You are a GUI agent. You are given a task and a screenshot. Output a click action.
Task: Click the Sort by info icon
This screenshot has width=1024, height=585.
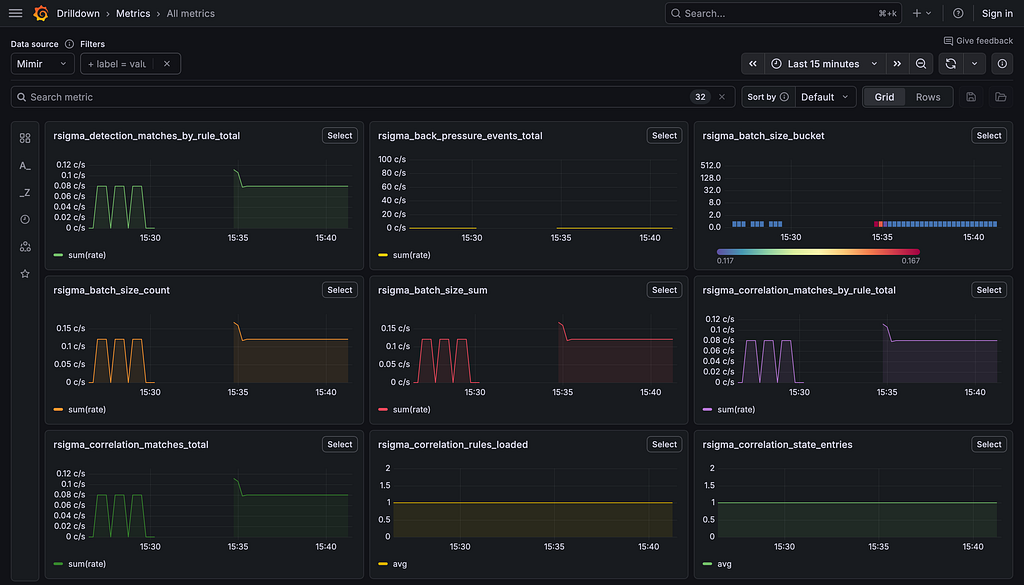[784, 97]
